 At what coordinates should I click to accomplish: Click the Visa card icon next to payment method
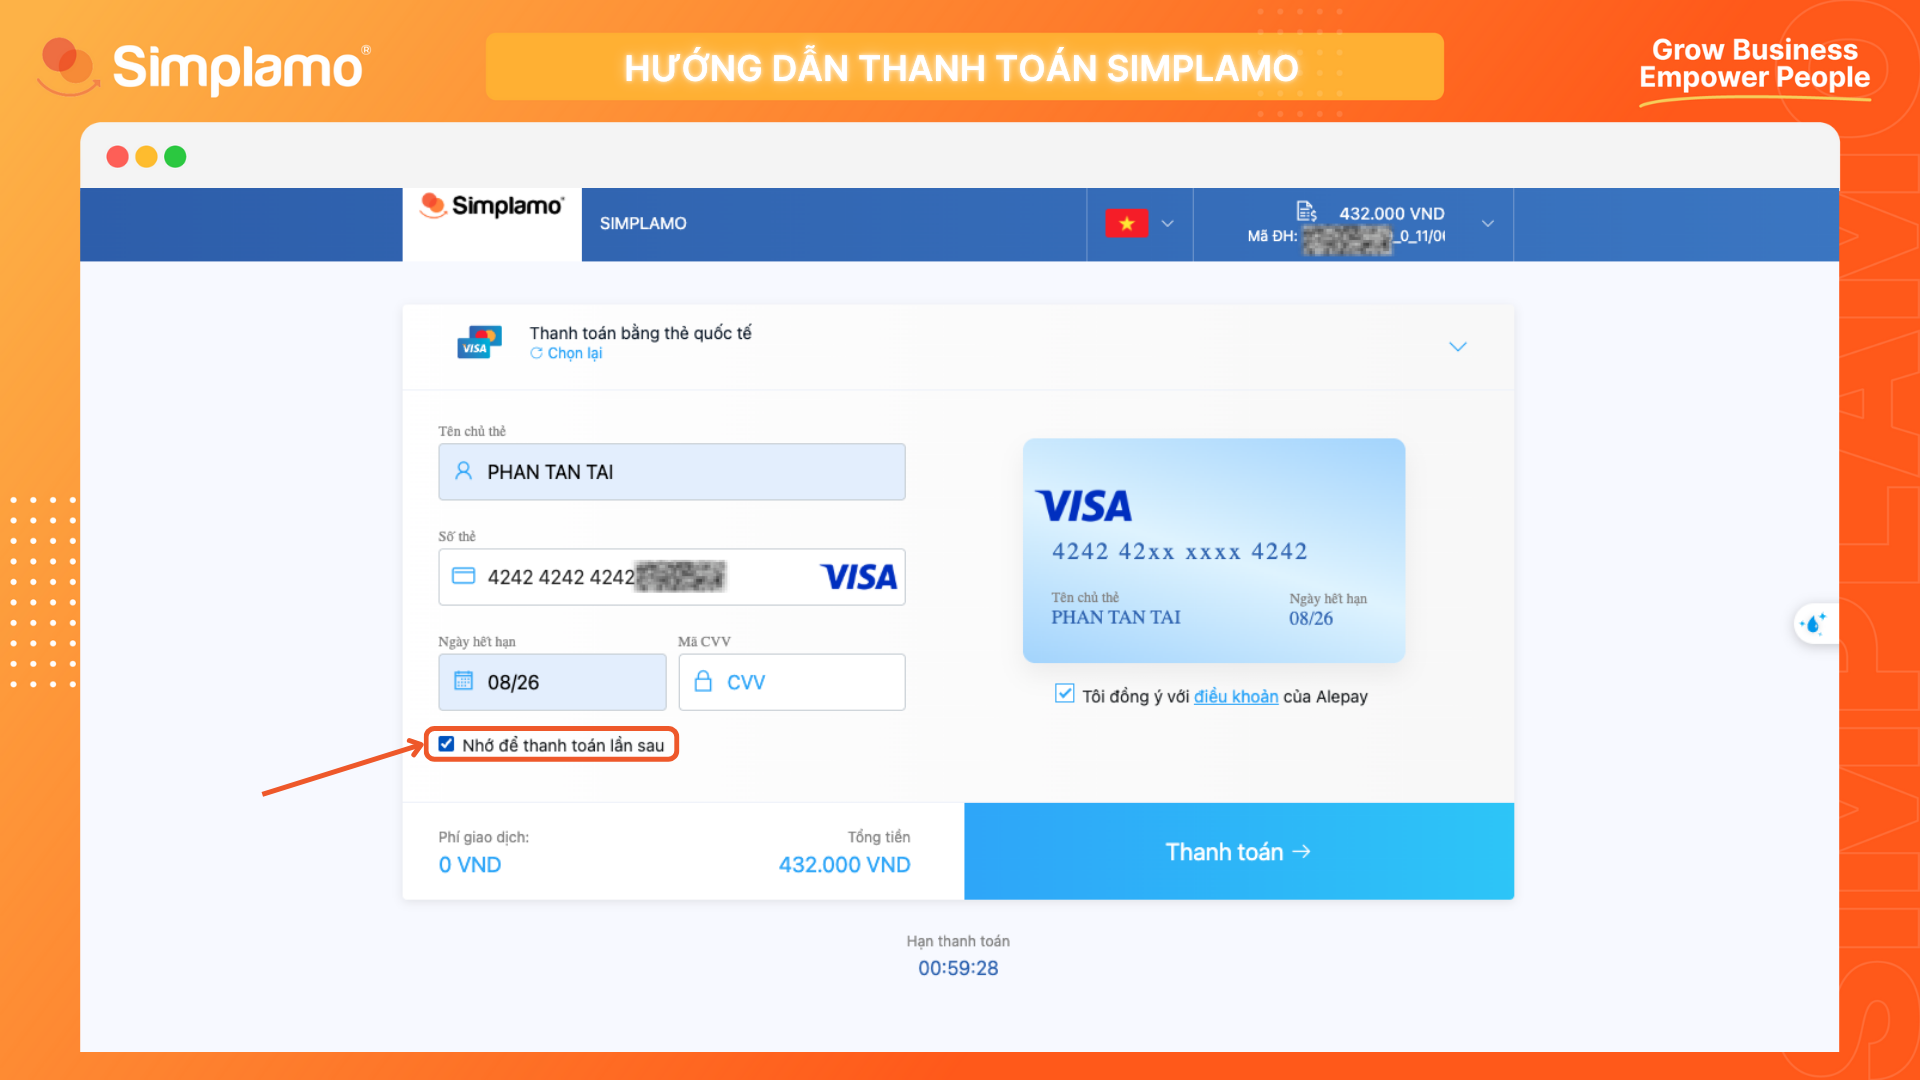pyautogui.click(x=479, y=342)
